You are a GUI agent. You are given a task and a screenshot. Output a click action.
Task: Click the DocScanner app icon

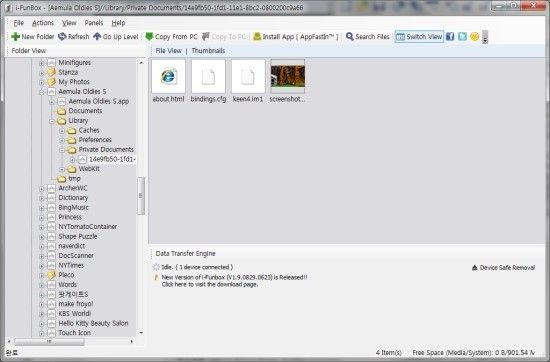pyautogui.click(x=52, y=256)
